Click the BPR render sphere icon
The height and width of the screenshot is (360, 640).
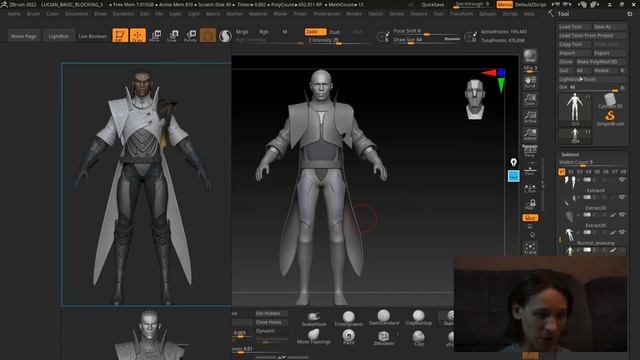[530, 56]
